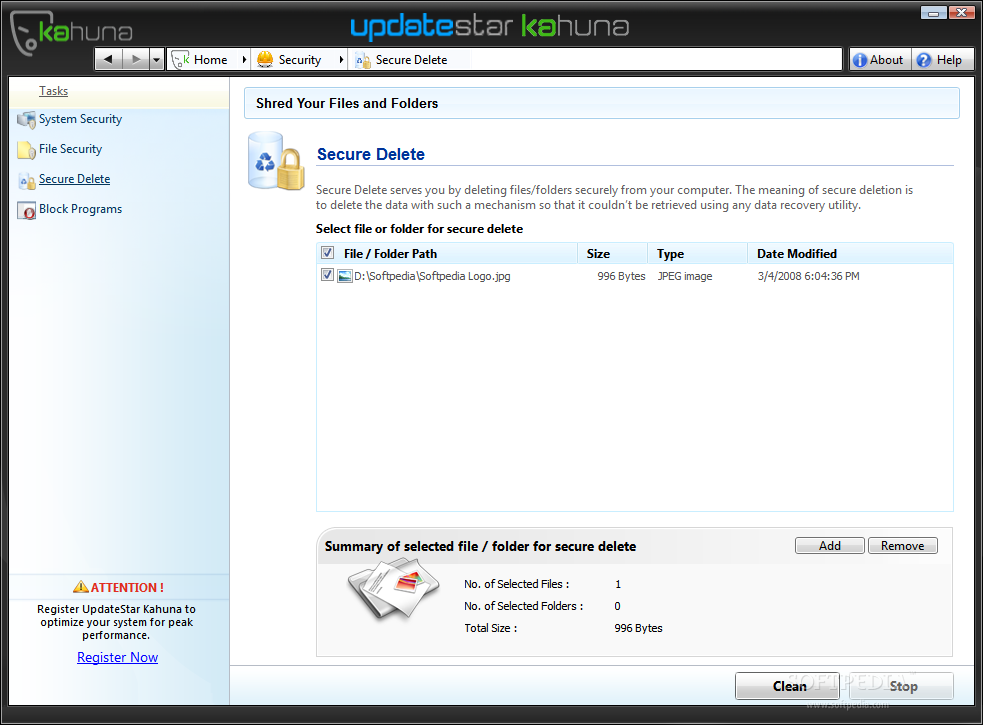
Task: Click the Add button
Action: coord(829,546)
